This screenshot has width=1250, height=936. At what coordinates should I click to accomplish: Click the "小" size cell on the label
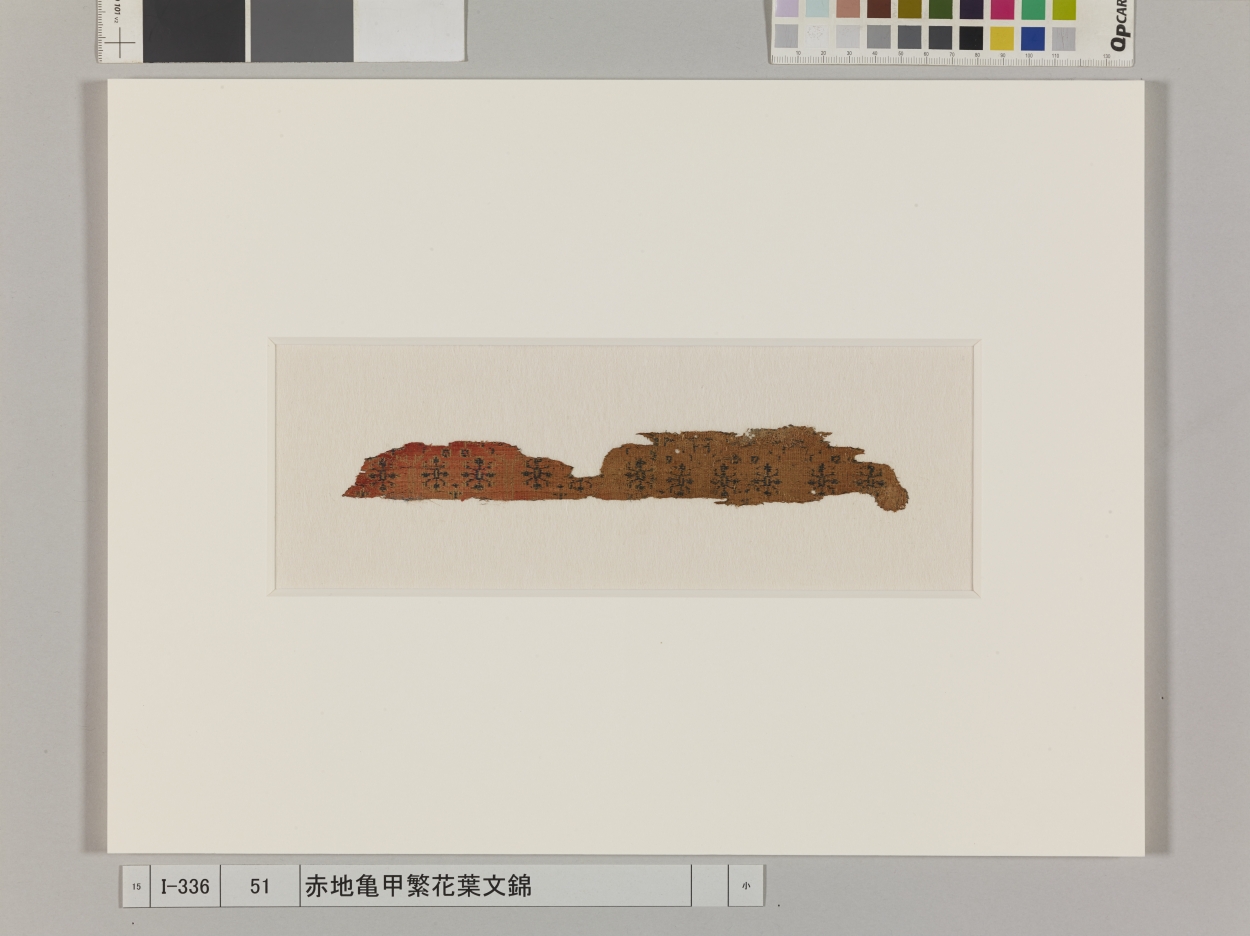(x=746, y=886)
